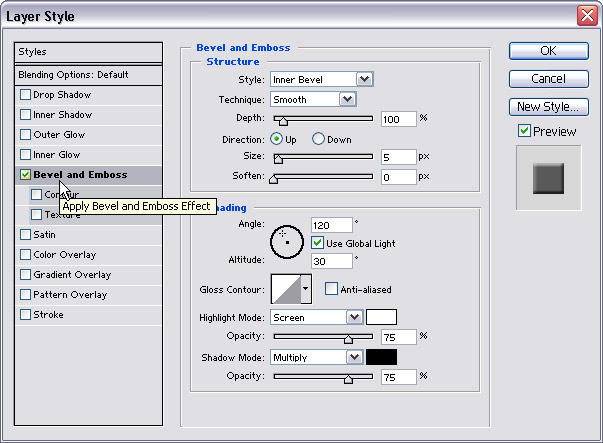Click the Depth slider handle
The width and height of the screenshot is (603, 443).
(x=283, y=121)
